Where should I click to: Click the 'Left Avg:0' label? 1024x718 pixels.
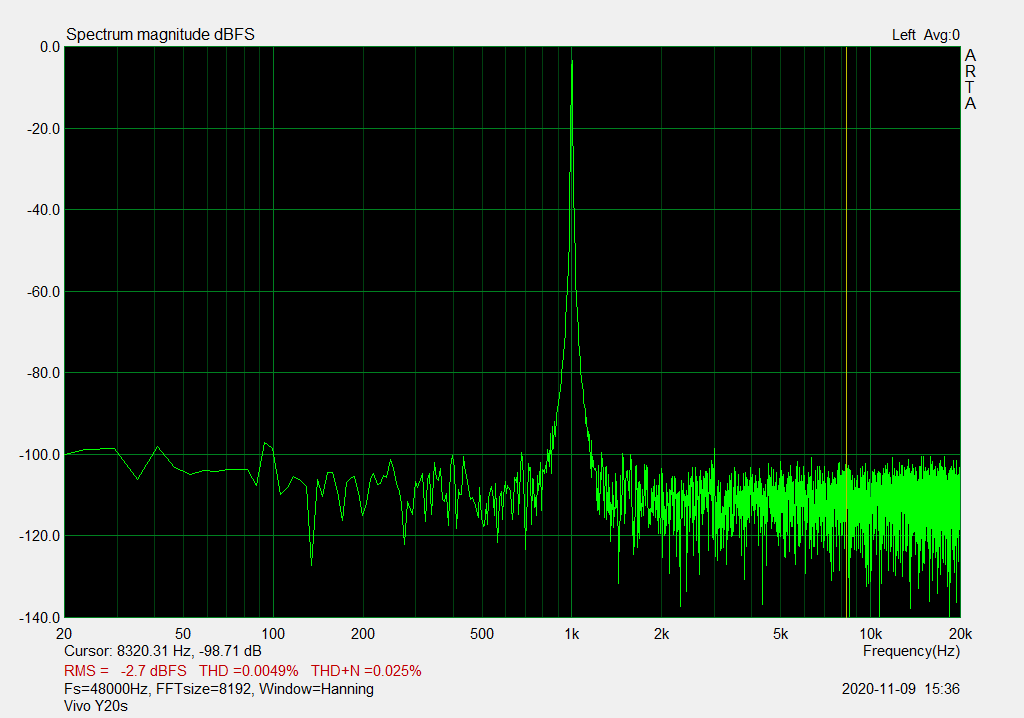click(925, 35)
